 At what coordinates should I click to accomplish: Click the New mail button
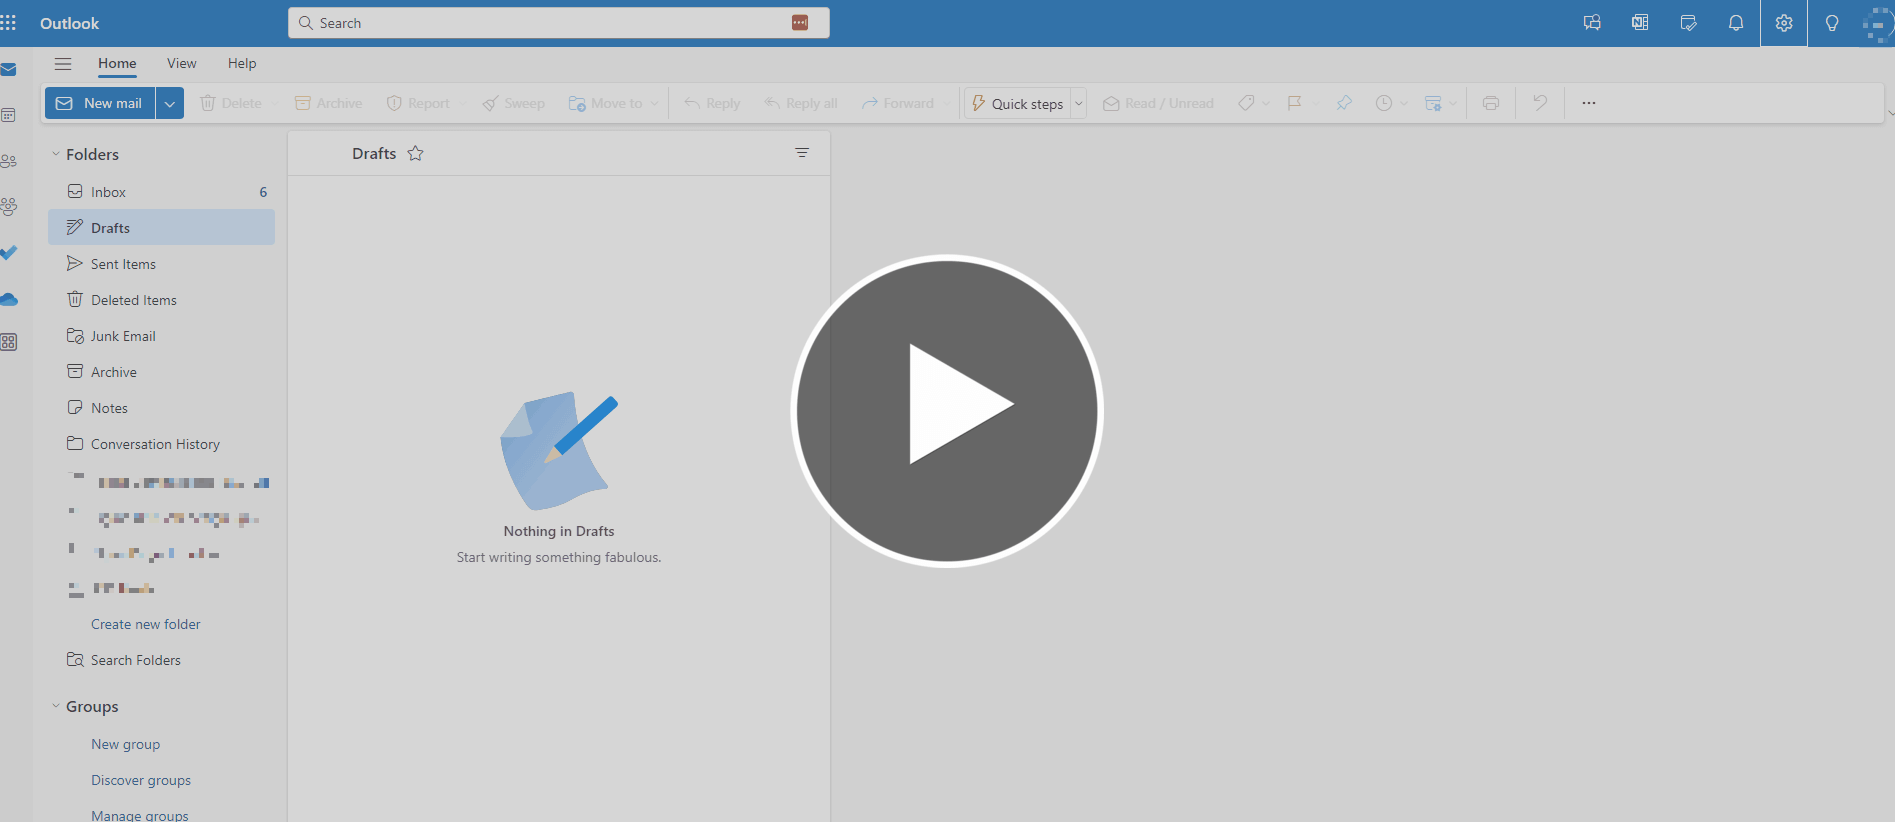(100, 103)
